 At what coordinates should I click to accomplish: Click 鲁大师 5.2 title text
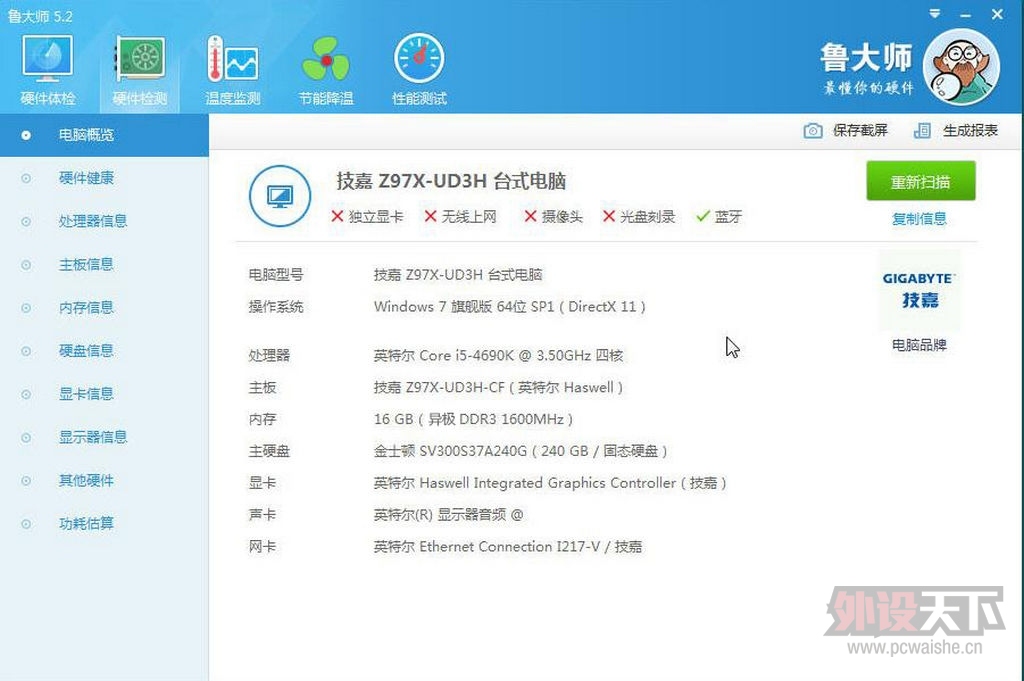(40, 16)
